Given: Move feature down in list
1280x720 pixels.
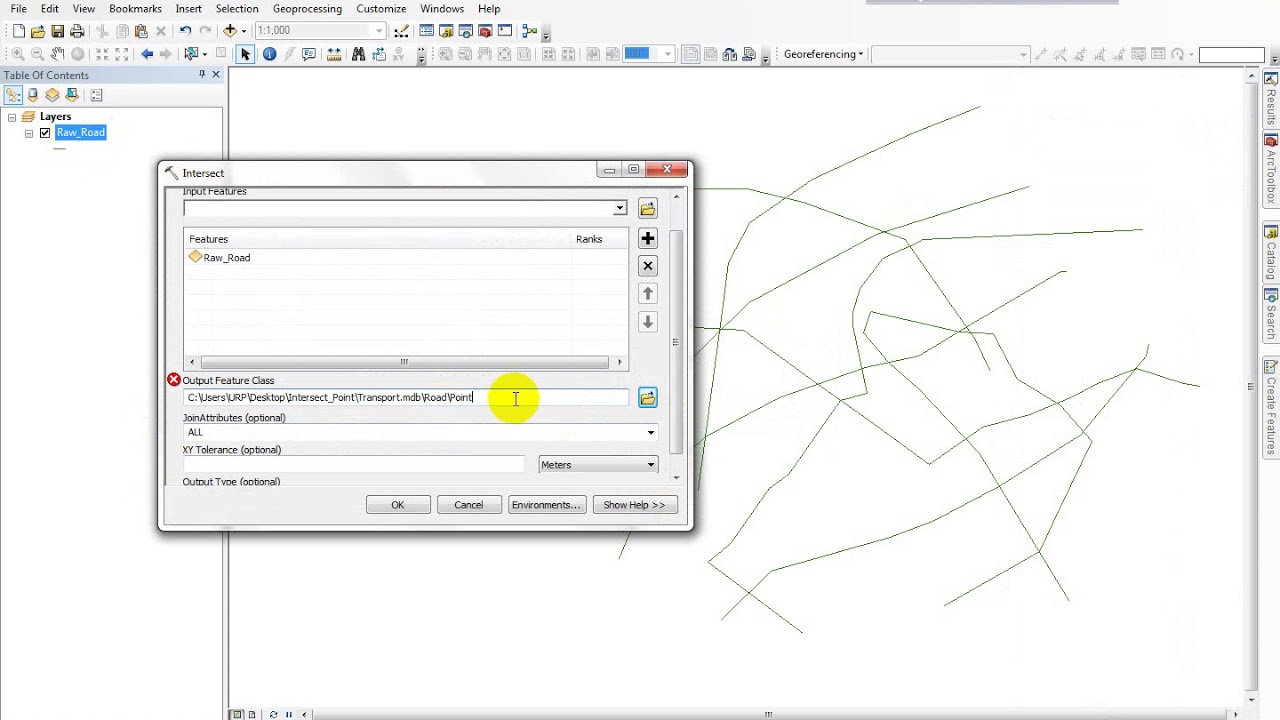Looking at the screenshot, I should click(x=648, y=322).
